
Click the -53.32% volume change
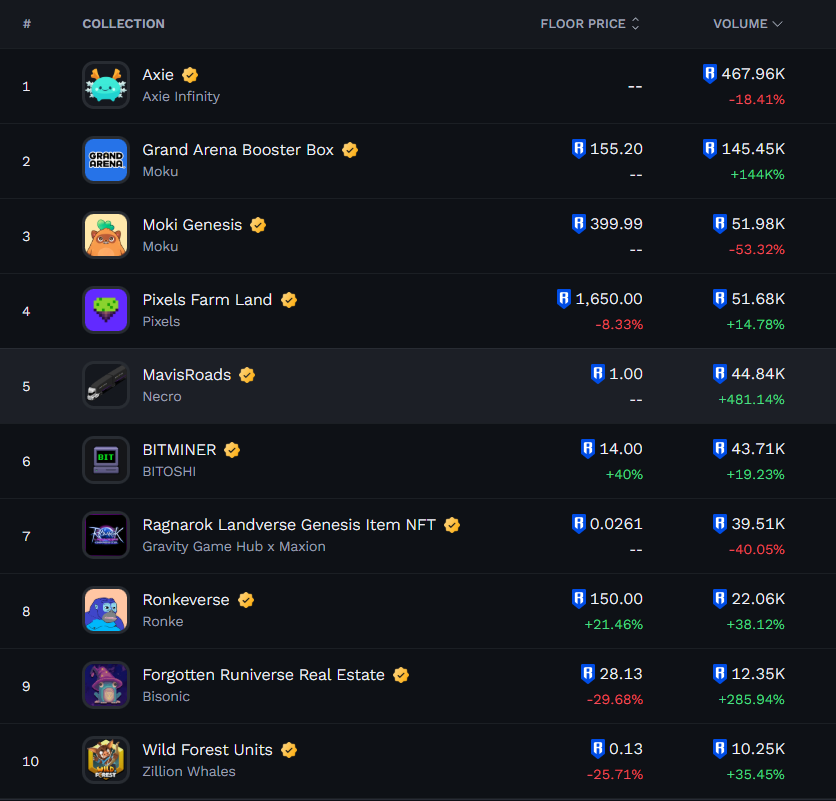[x=757, y=250]
